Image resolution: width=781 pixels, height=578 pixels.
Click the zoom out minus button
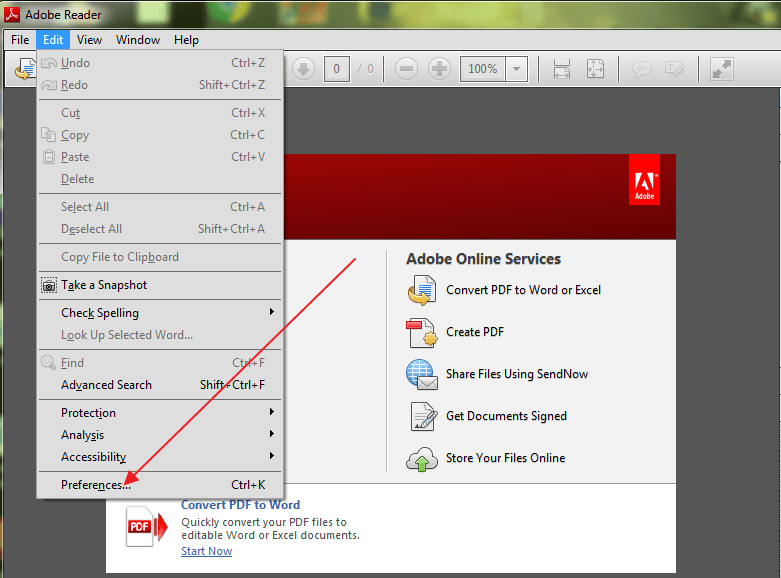click(406, 69)
